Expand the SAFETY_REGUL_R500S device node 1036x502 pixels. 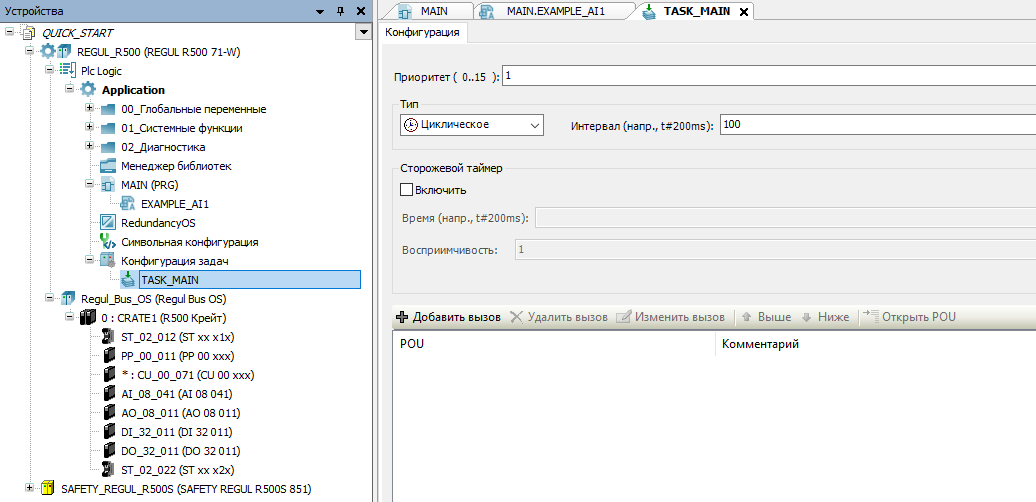(30, 489)
